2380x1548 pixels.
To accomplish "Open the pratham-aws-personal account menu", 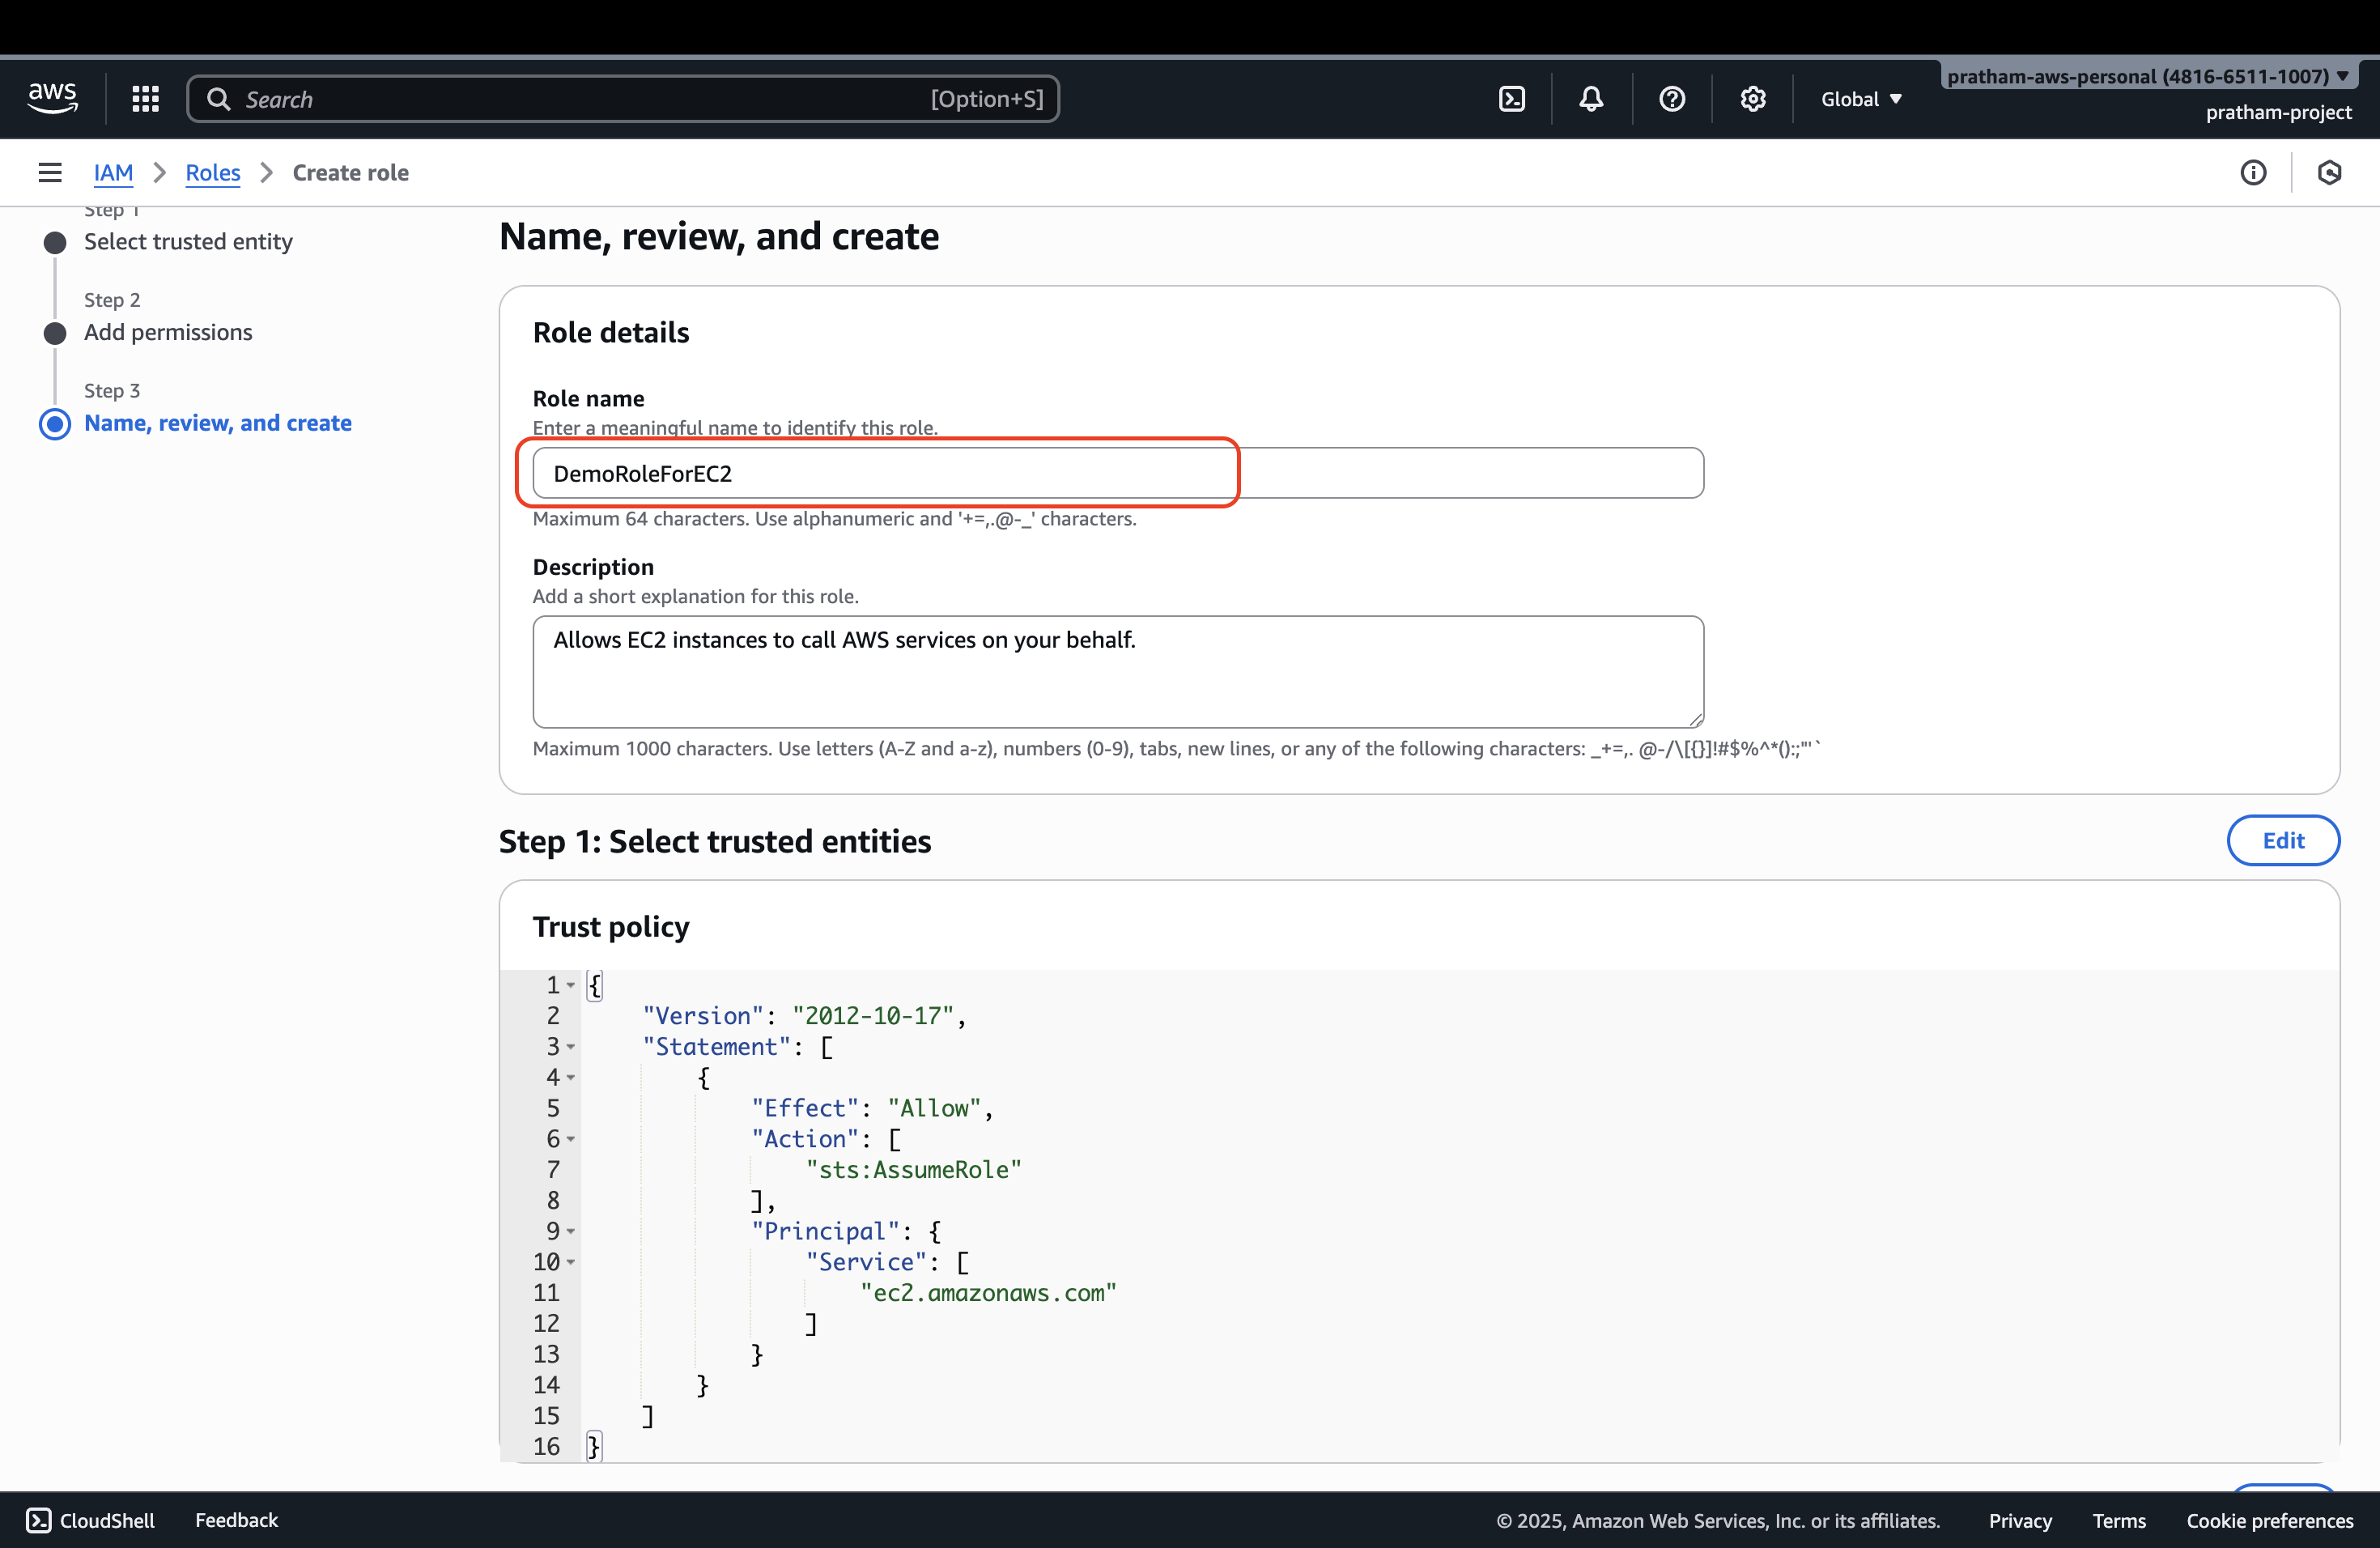I will (2148, 76).
